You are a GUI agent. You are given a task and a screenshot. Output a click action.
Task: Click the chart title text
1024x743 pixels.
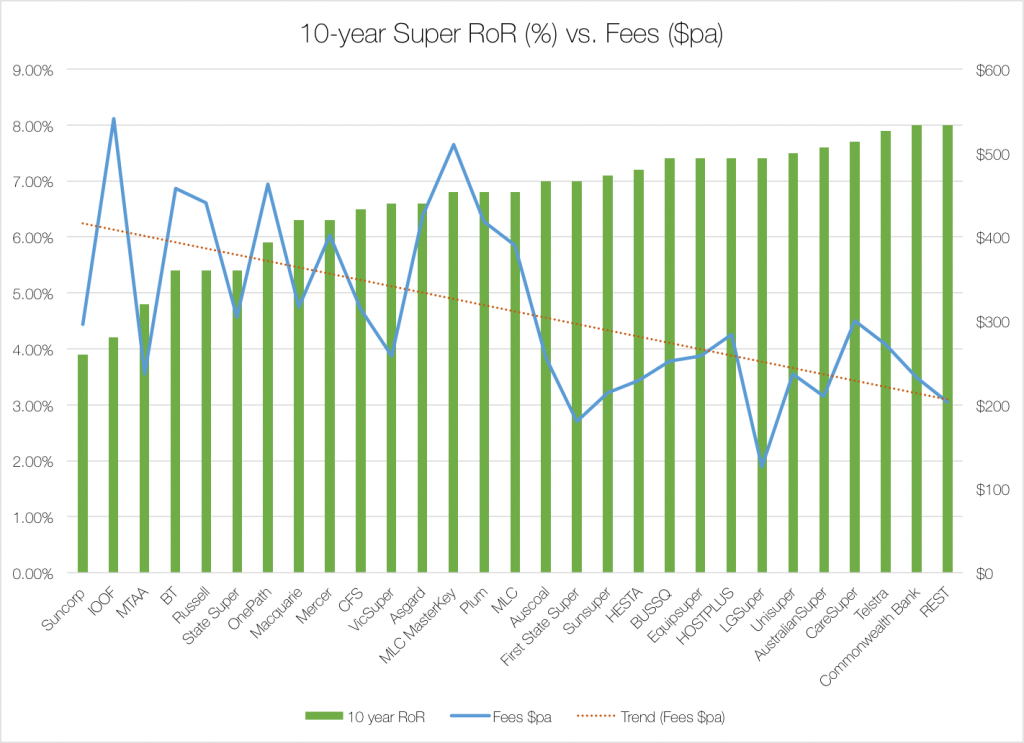512,33
